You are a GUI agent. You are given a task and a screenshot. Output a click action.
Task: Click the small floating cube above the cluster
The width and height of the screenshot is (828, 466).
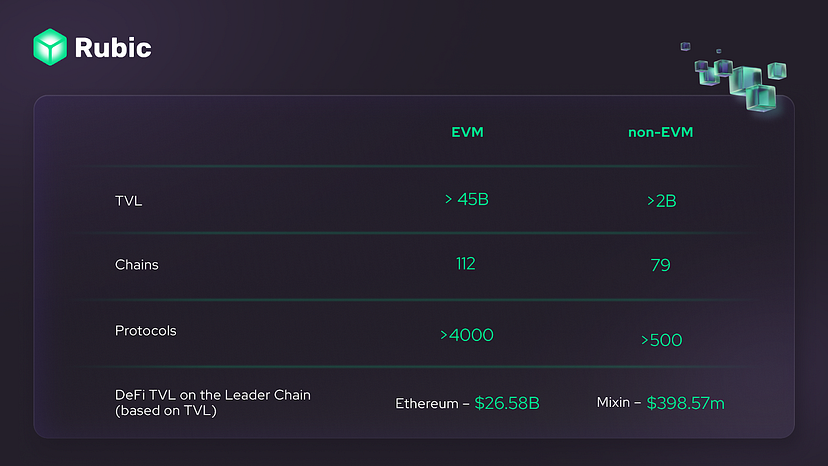(x=685, y=46)
